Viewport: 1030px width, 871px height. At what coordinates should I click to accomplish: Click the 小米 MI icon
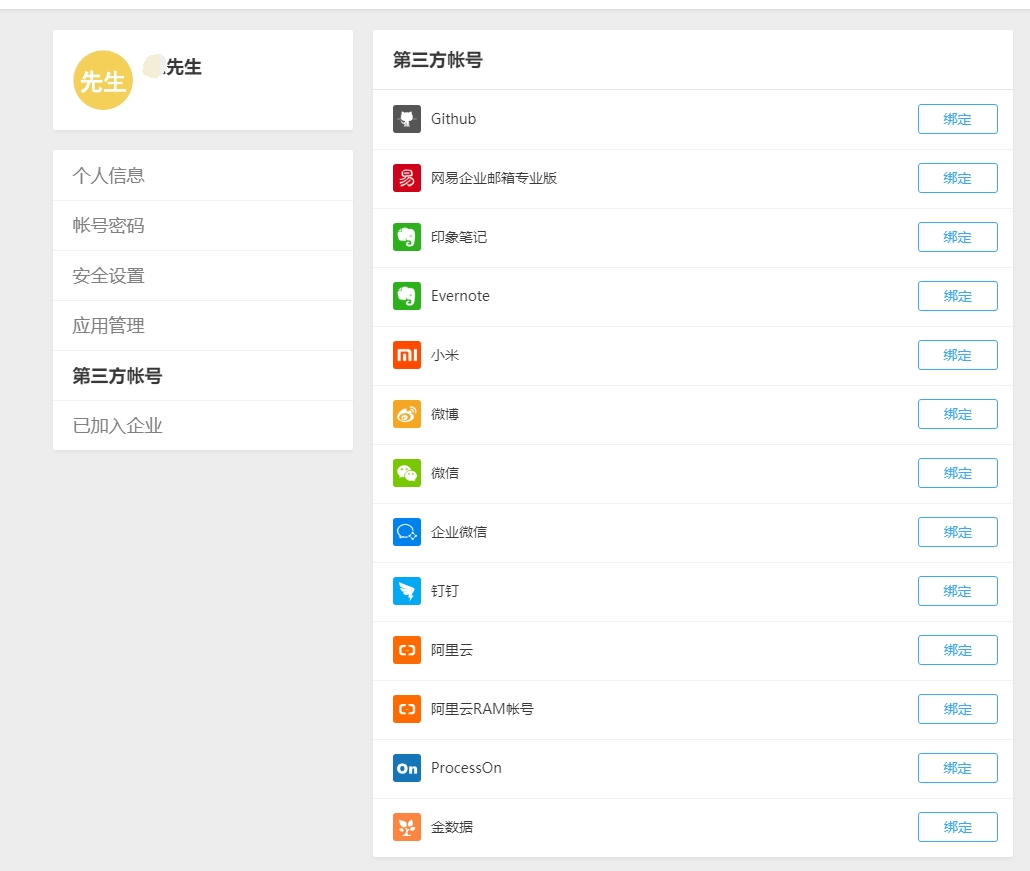407,355
